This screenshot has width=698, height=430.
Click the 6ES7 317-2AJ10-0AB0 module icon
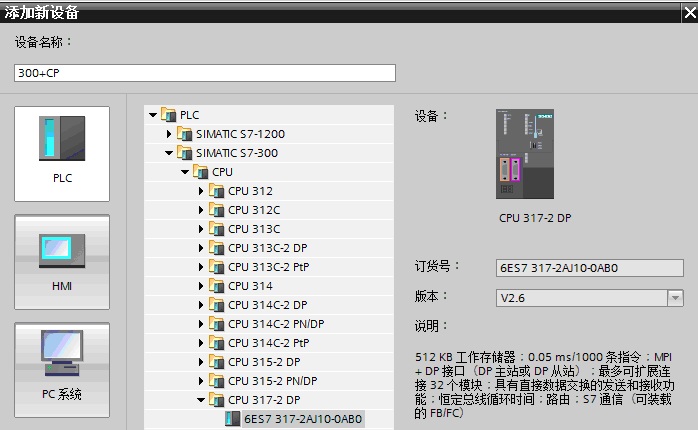pos(232,418)
